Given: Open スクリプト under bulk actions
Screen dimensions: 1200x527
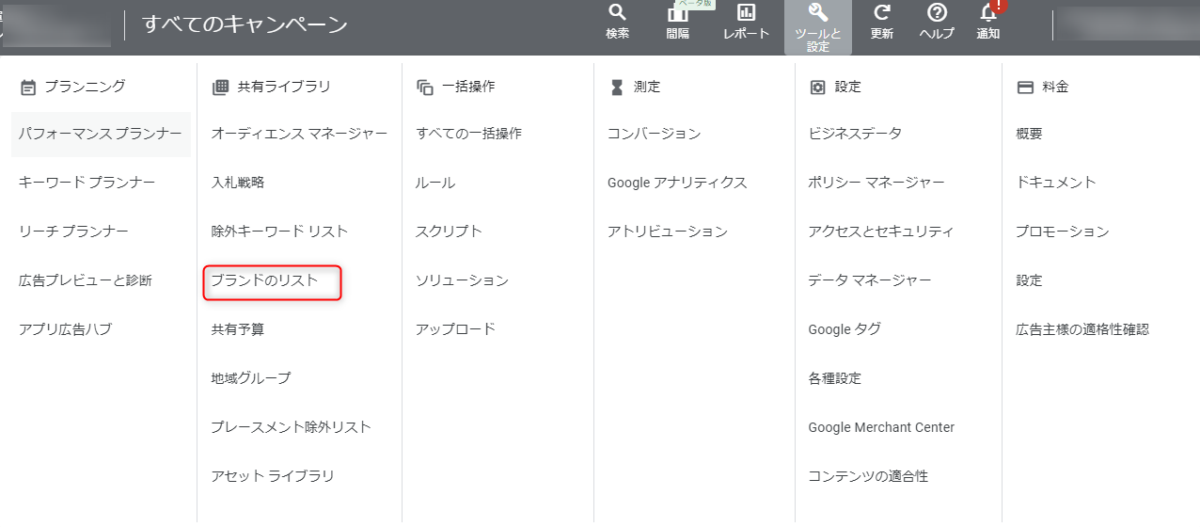Looking at the screenshot, I should pyautogui.click(x=448, y=232).
